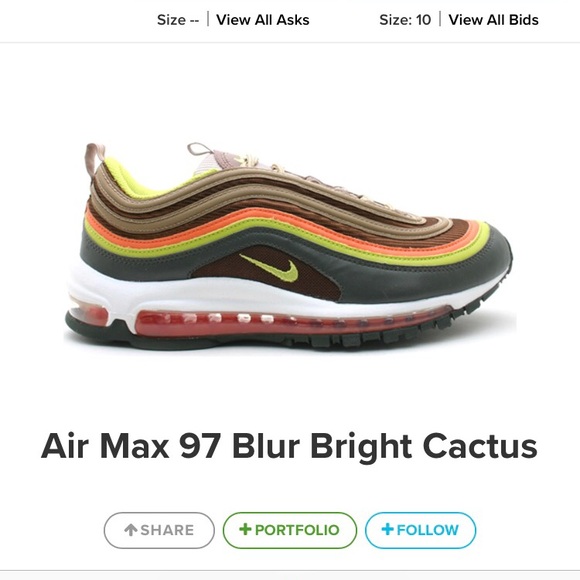Tap the SHARE button label
The height and width of the screenshot is (580, 580).
tap(167, 530)
